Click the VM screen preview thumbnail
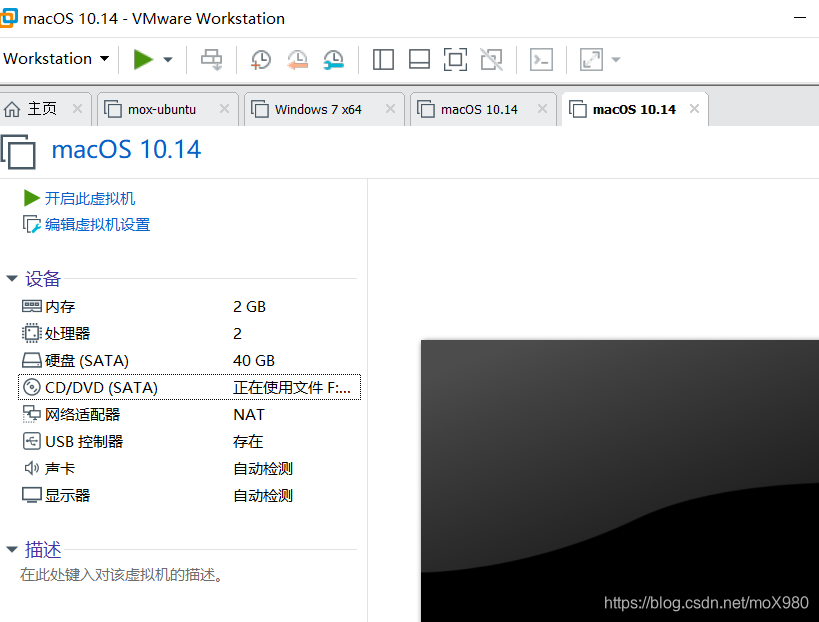819x622 pixels. [x=620, y=480]
